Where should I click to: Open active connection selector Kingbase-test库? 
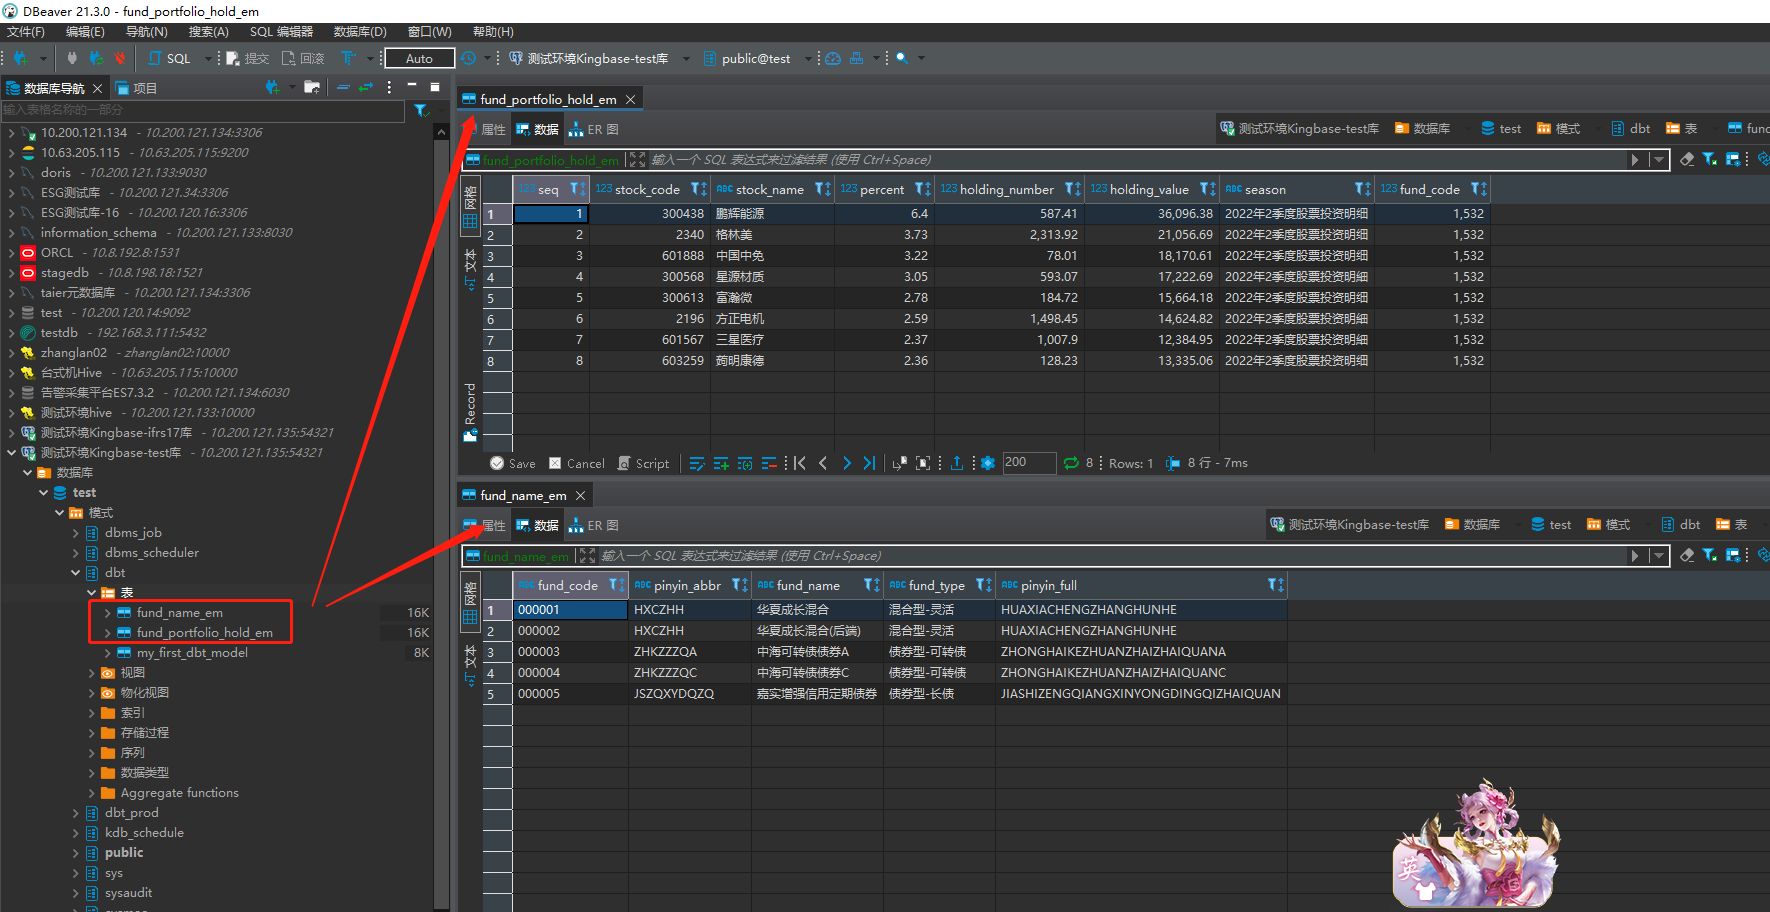point(599,58)
